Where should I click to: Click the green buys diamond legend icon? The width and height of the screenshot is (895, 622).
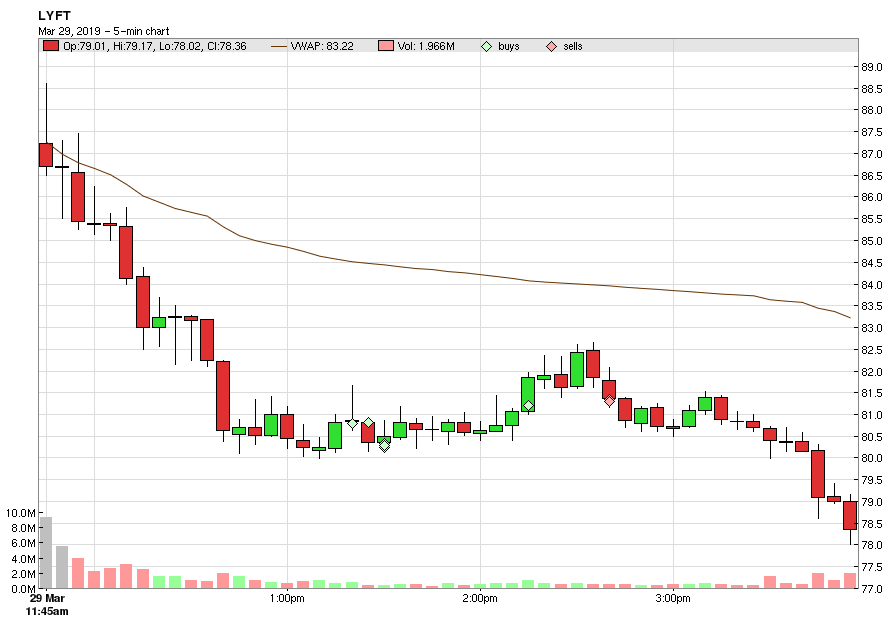(487, 46)
